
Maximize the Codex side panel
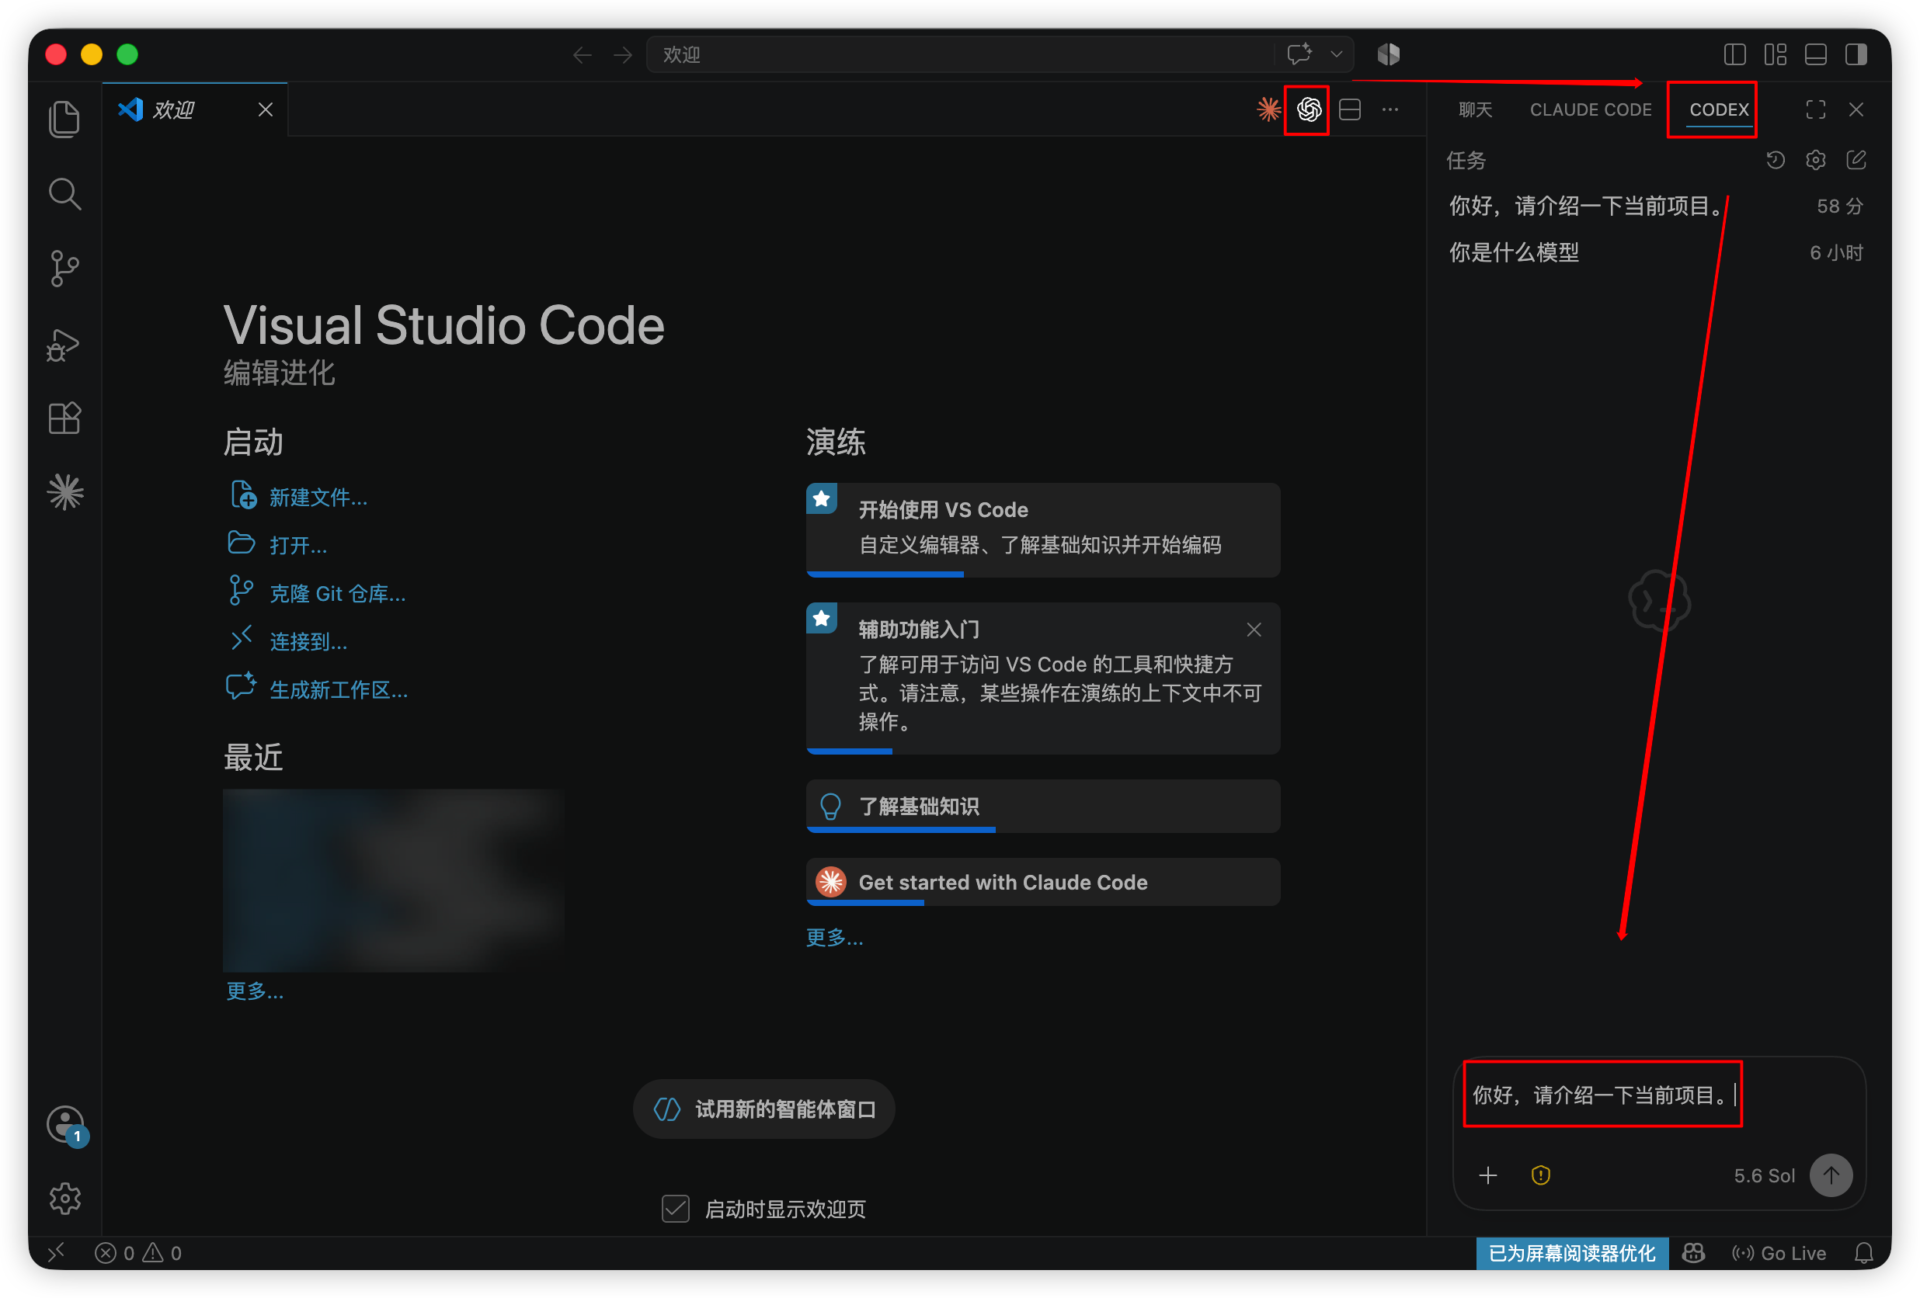[x=1816, y=109]
